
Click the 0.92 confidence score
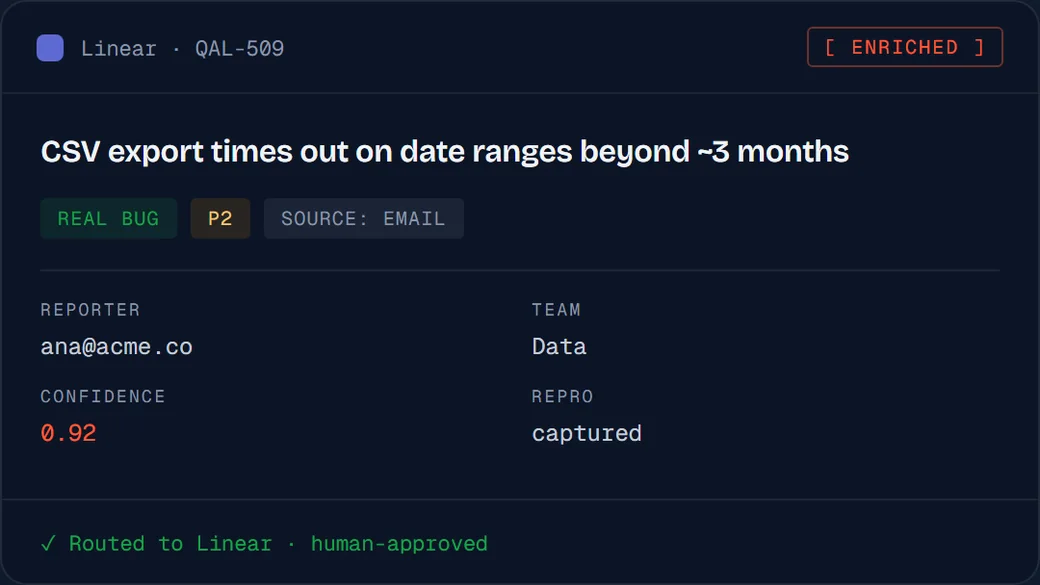[68, 433]
